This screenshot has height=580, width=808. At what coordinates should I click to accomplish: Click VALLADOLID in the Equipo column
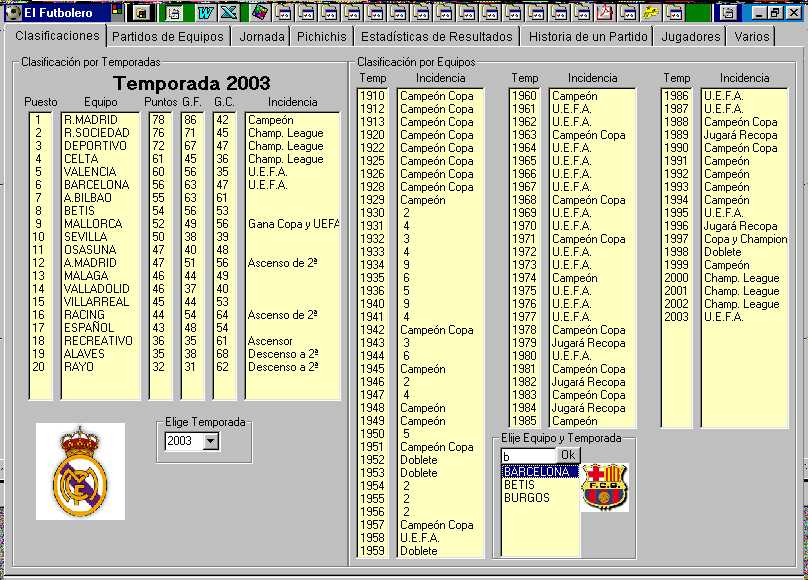(x=97, y=289)
